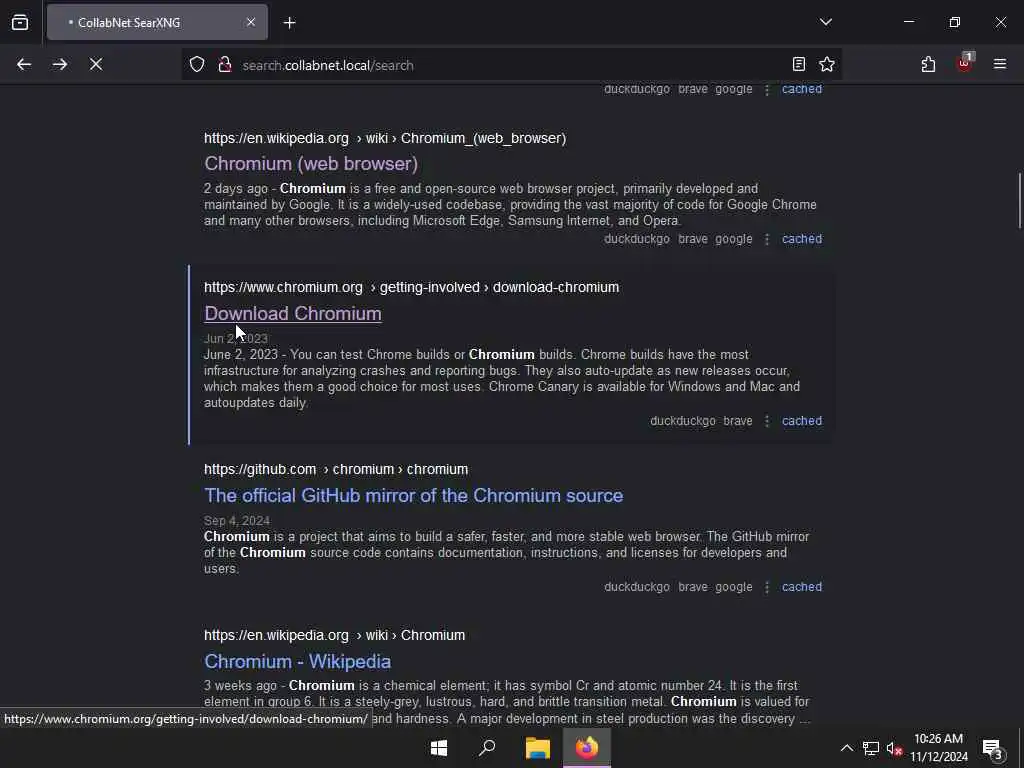Viewport: 1024px width, 768px height.
Task: Open cached link of Chromium (web browser) result
Action: (x=802, y=239)
